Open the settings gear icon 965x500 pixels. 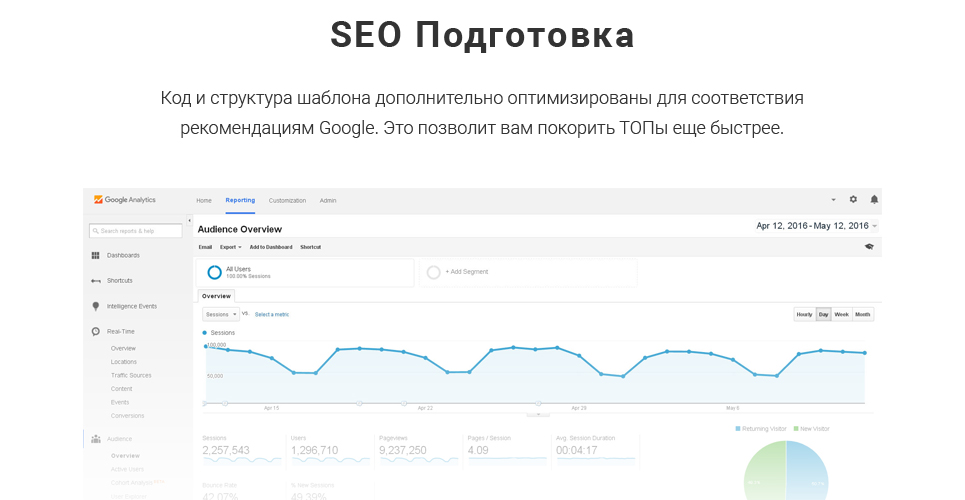pos(853,199)
